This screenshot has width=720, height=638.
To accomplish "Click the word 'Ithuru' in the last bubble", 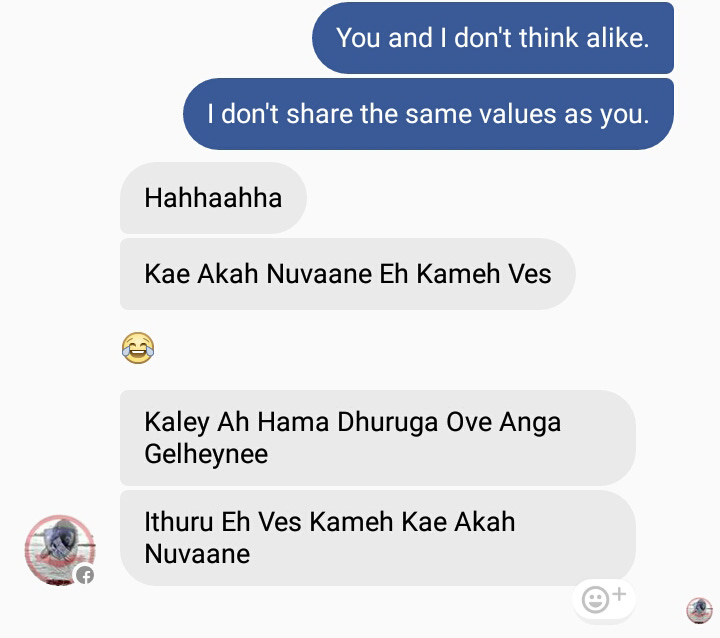I will (x=179, y=522).
